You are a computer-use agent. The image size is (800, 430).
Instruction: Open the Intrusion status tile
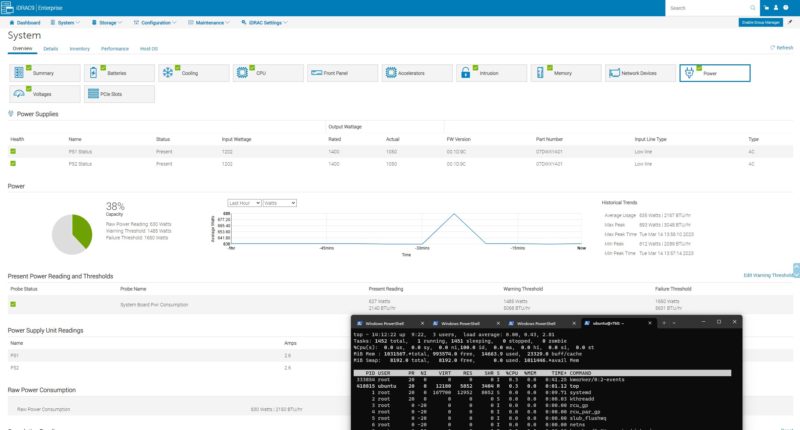pyautogui.click(x=491, y=73)
